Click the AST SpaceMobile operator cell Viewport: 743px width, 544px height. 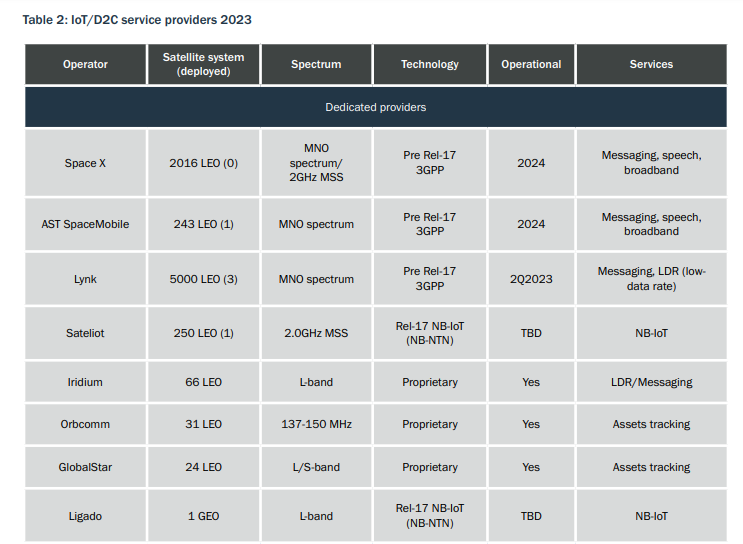click(85, 224)
